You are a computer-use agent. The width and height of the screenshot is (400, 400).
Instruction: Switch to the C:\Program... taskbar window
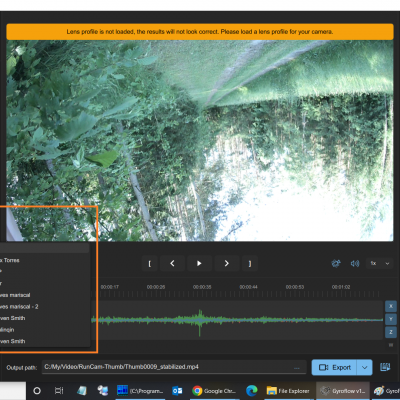click(140, 391)
